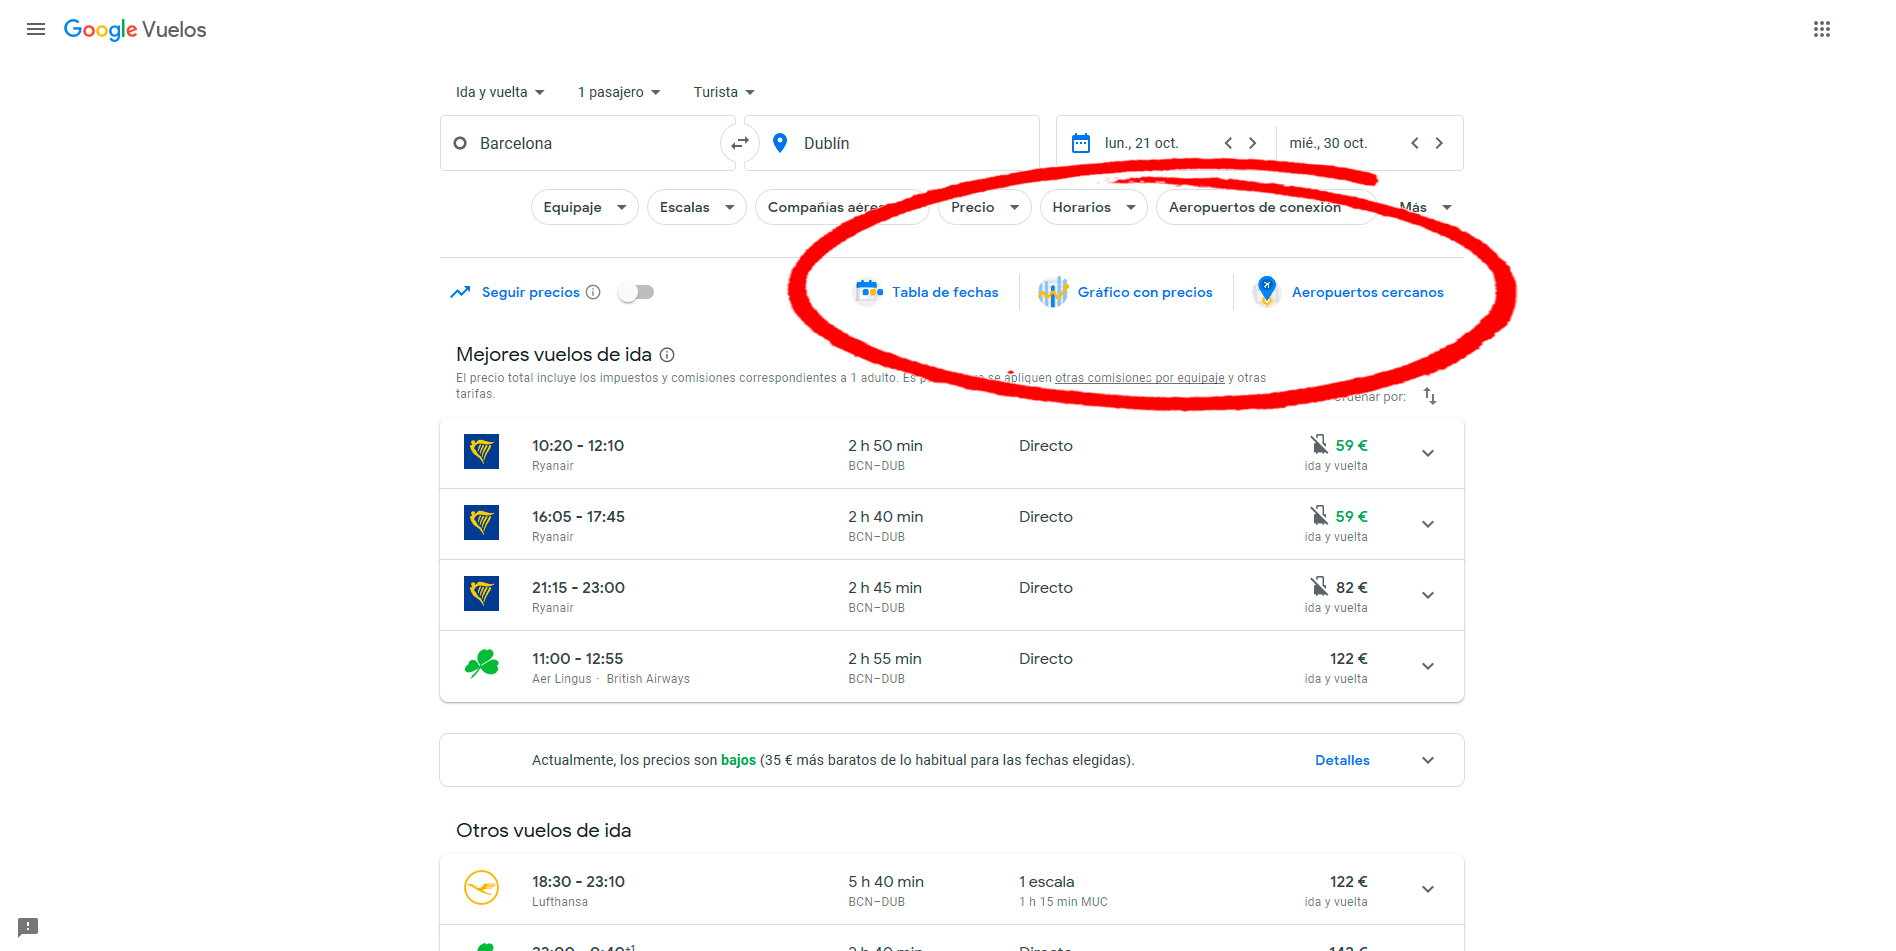1896x951 pixels.
Task: Edit the Dublín destination field
Action: 892,143
